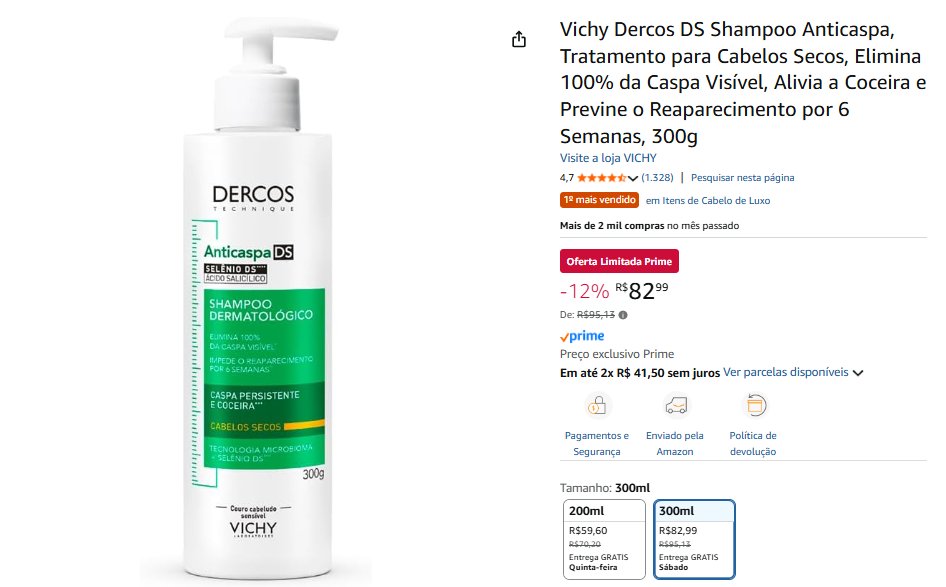Click the Vichy Dercos shampoo product image
Image resolution: width=946 pixels, height=587 pixels.
click(258, 299)
